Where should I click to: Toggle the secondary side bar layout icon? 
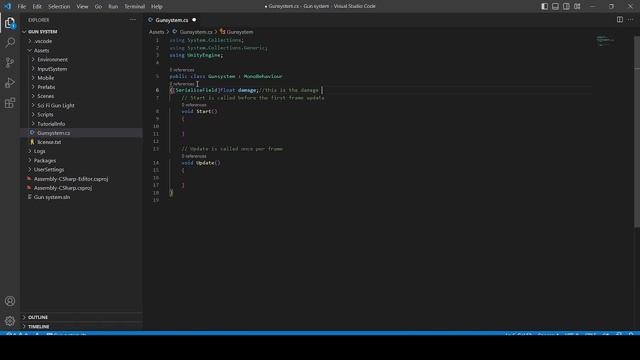click(566, 6)
